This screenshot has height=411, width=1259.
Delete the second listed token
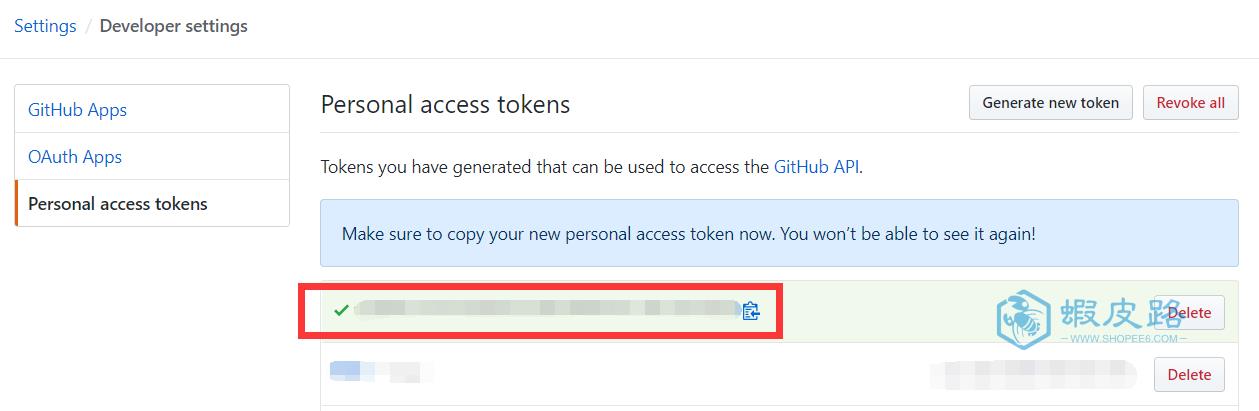[x=1189, y=375]
